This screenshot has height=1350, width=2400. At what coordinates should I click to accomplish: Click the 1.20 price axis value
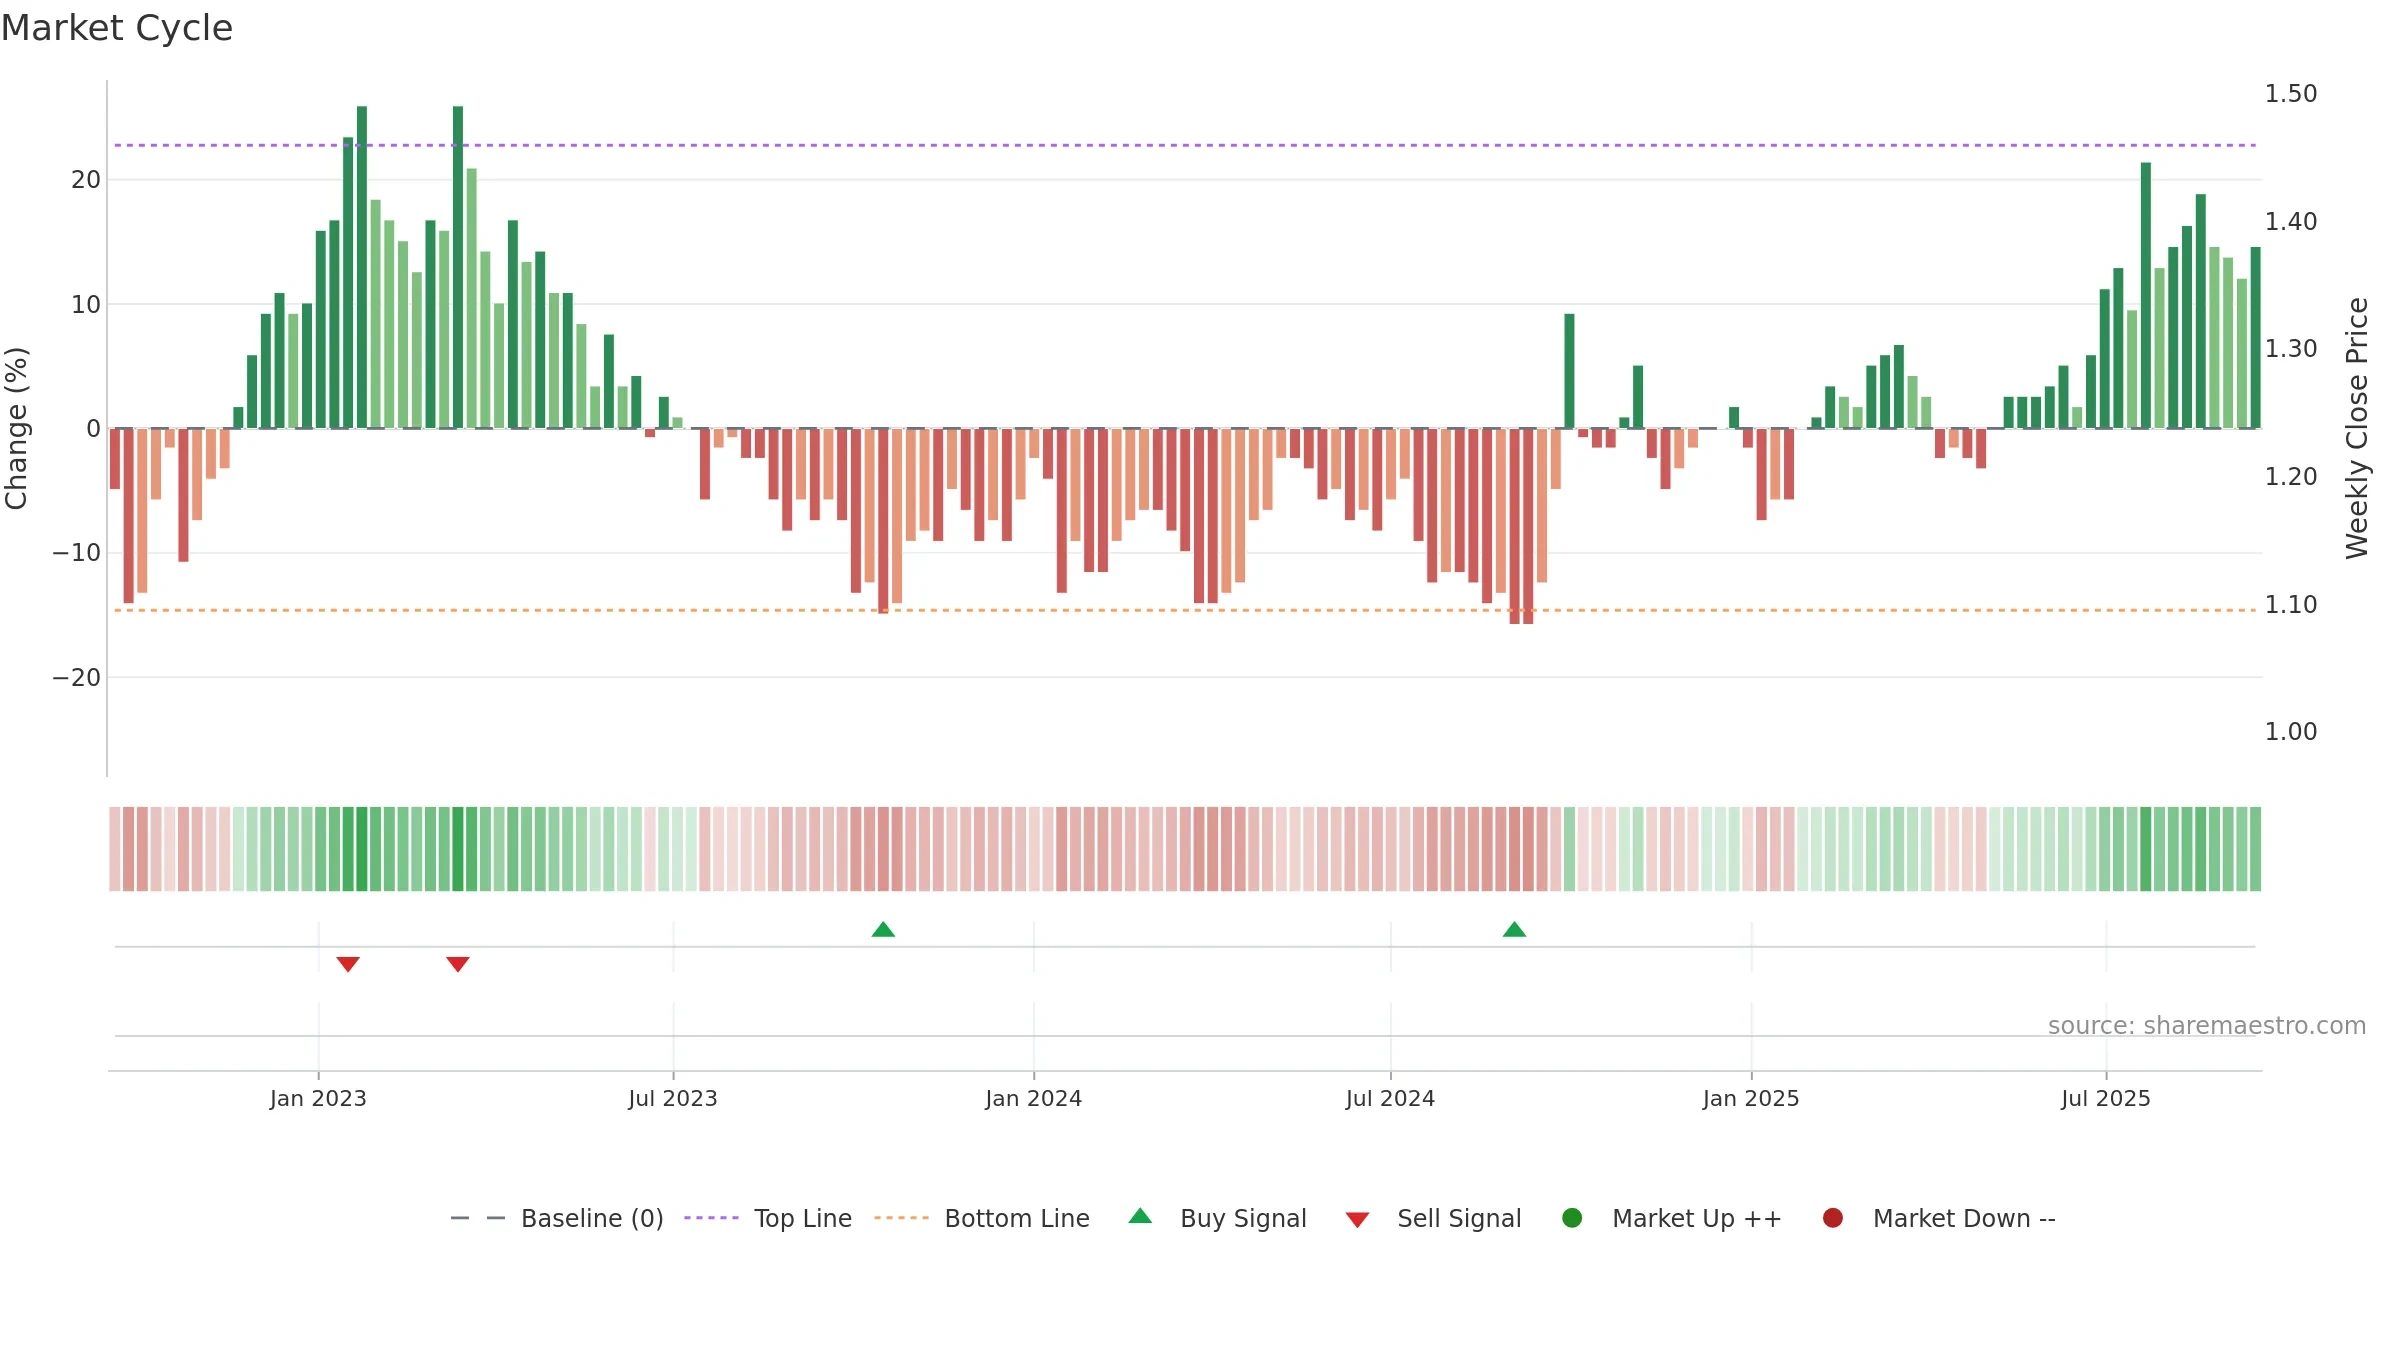coord(2291,477)
